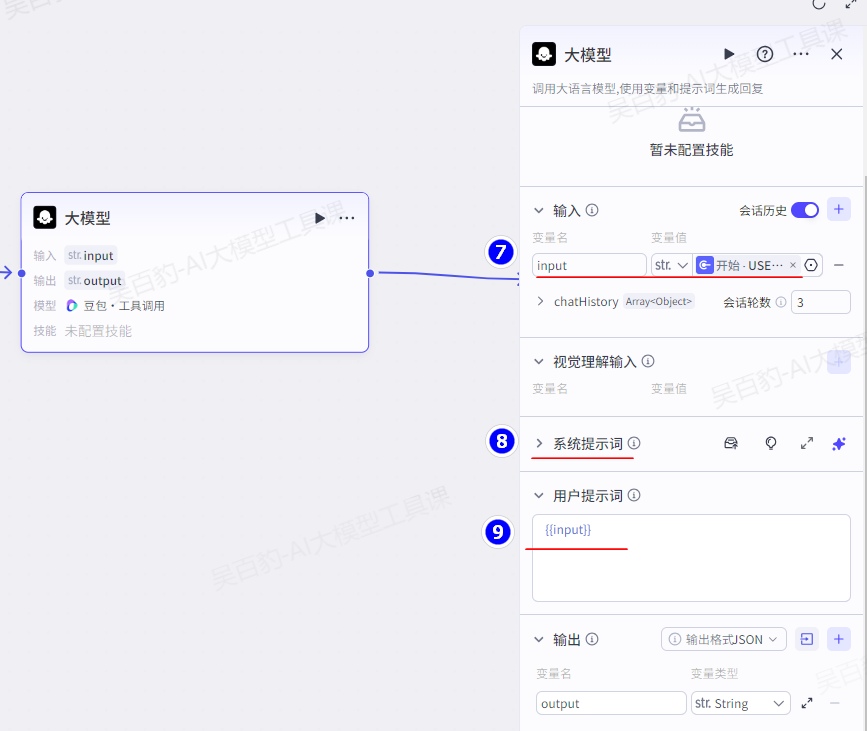867x731 pixels.
Task: Click the 豆包·工具调用 model label on node
Action: tap(124, 306)
